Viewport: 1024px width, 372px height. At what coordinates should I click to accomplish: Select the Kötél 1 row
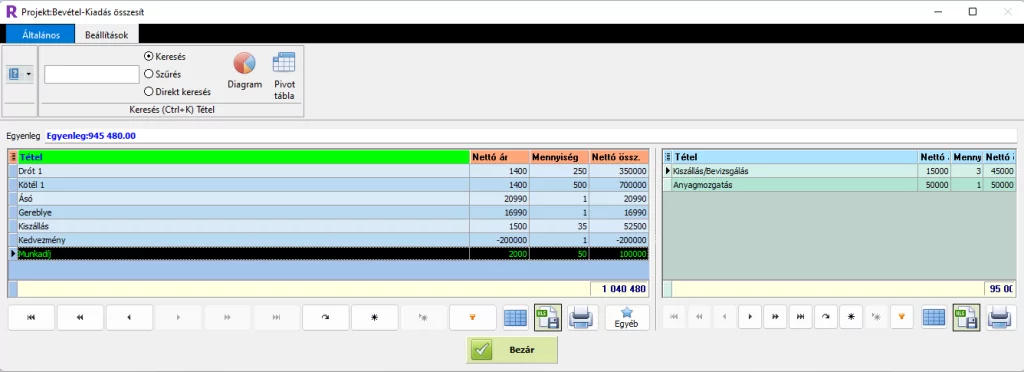click(x=328, y=185)
